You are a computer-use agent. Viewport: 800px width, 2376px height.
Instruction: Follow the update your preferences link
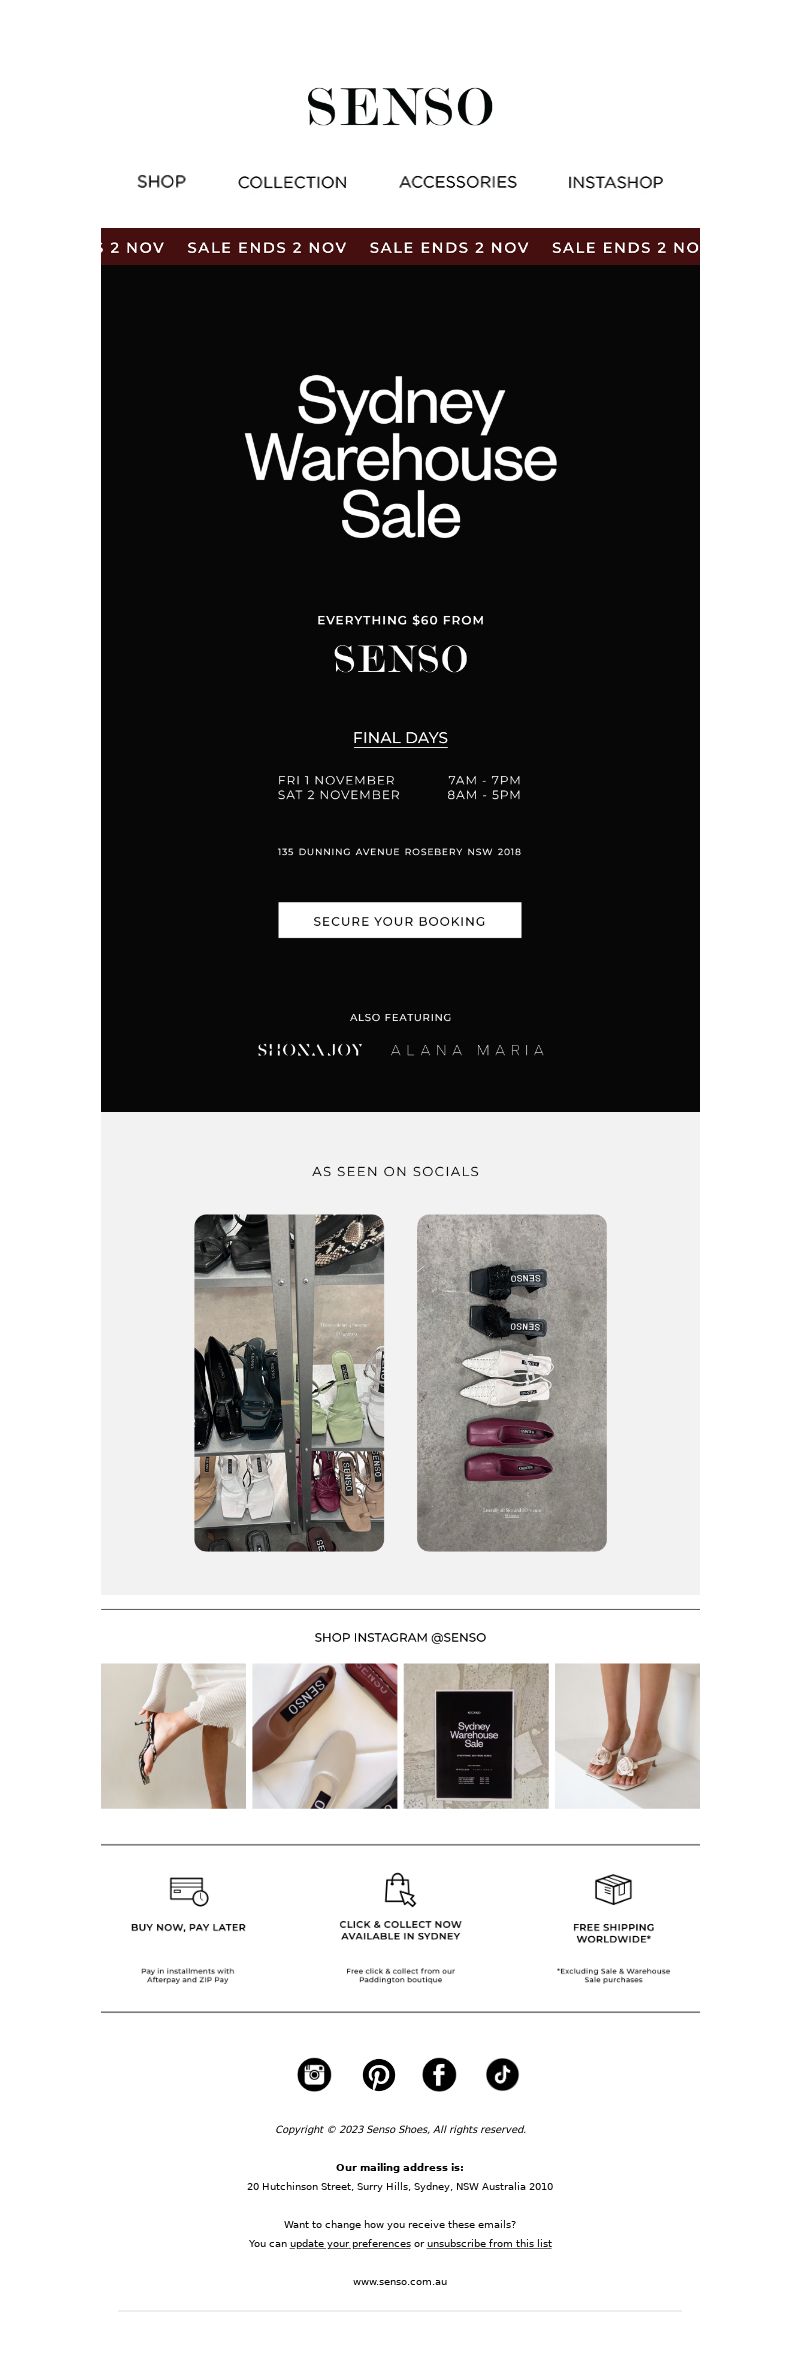tap(350, 2243)
